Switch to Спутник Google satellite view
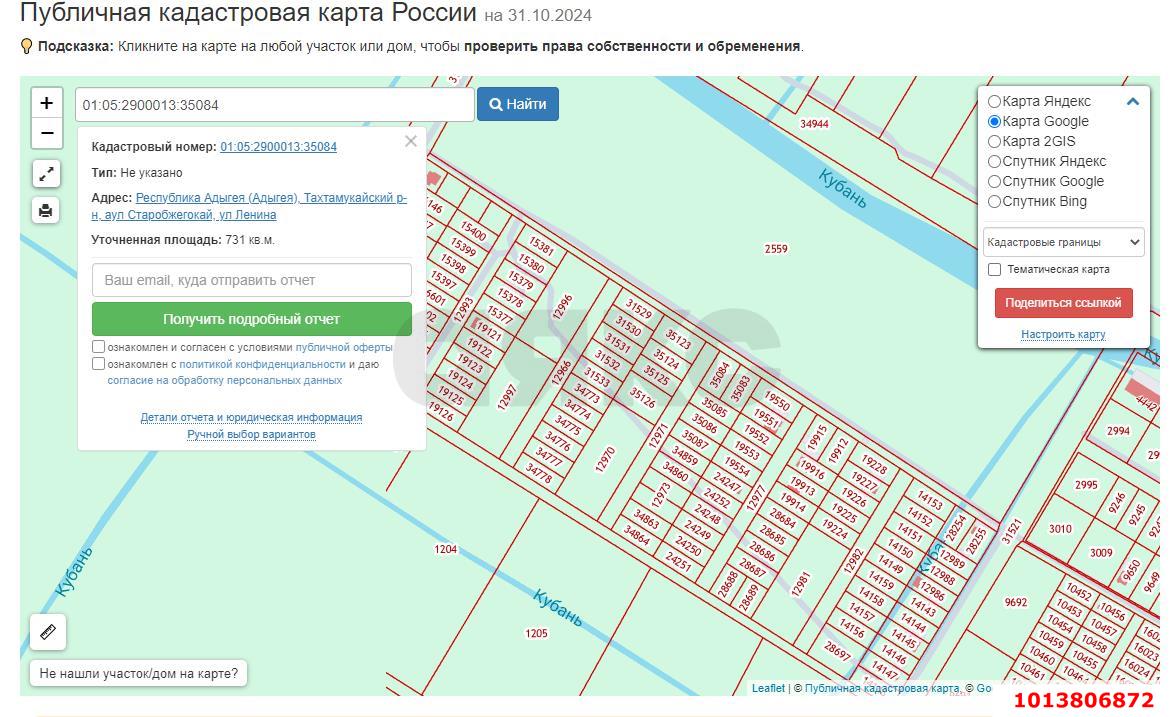 (x=994, y=181)
